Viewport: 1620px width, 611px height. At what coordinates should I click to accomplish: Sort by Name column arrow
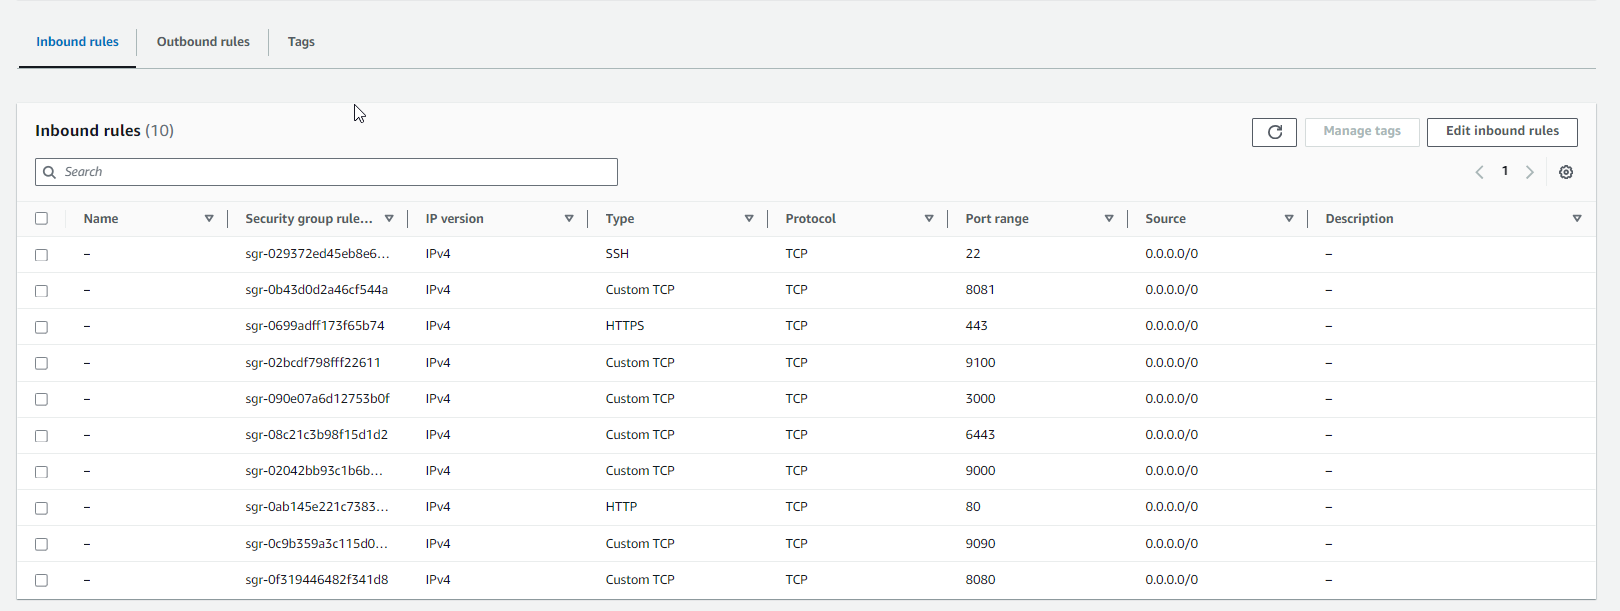pos(208,218)
